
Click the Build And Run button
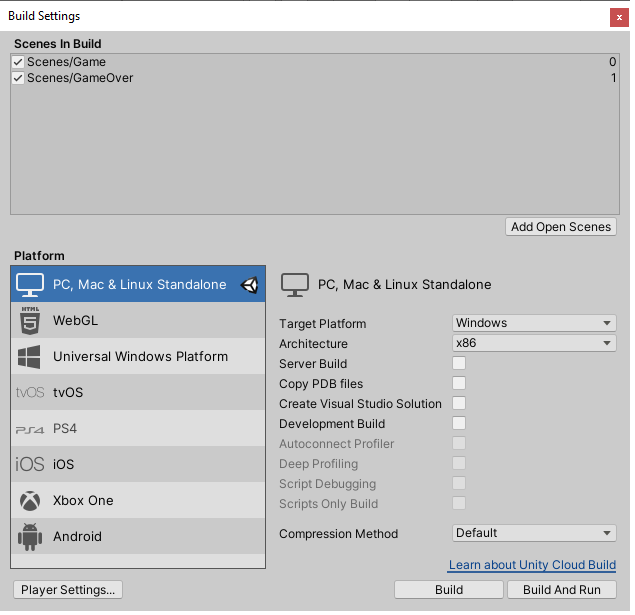562,590
